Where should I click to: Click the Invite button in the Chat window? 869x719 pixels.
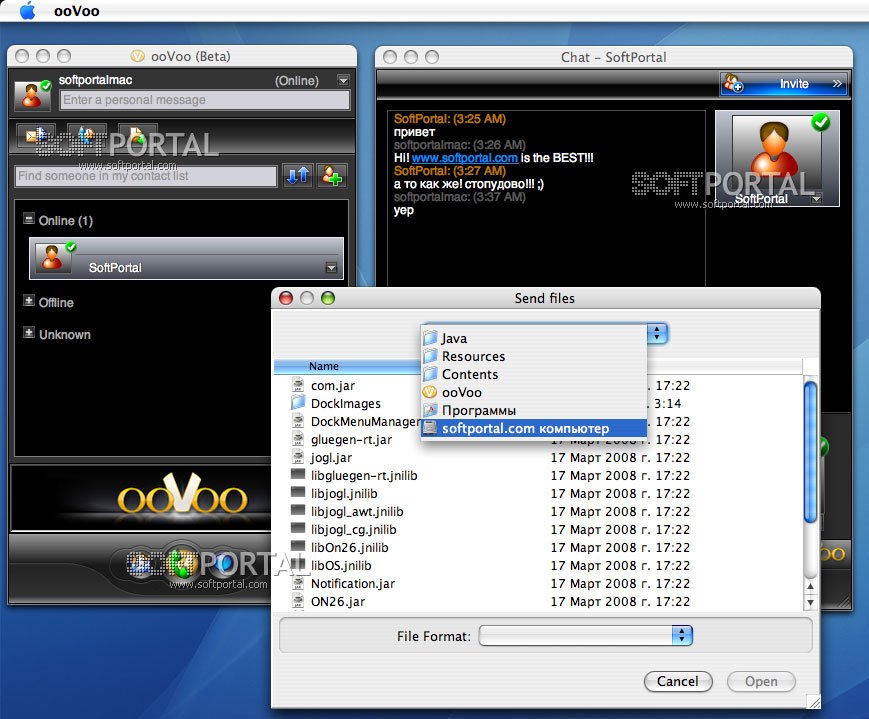point(784,84)
